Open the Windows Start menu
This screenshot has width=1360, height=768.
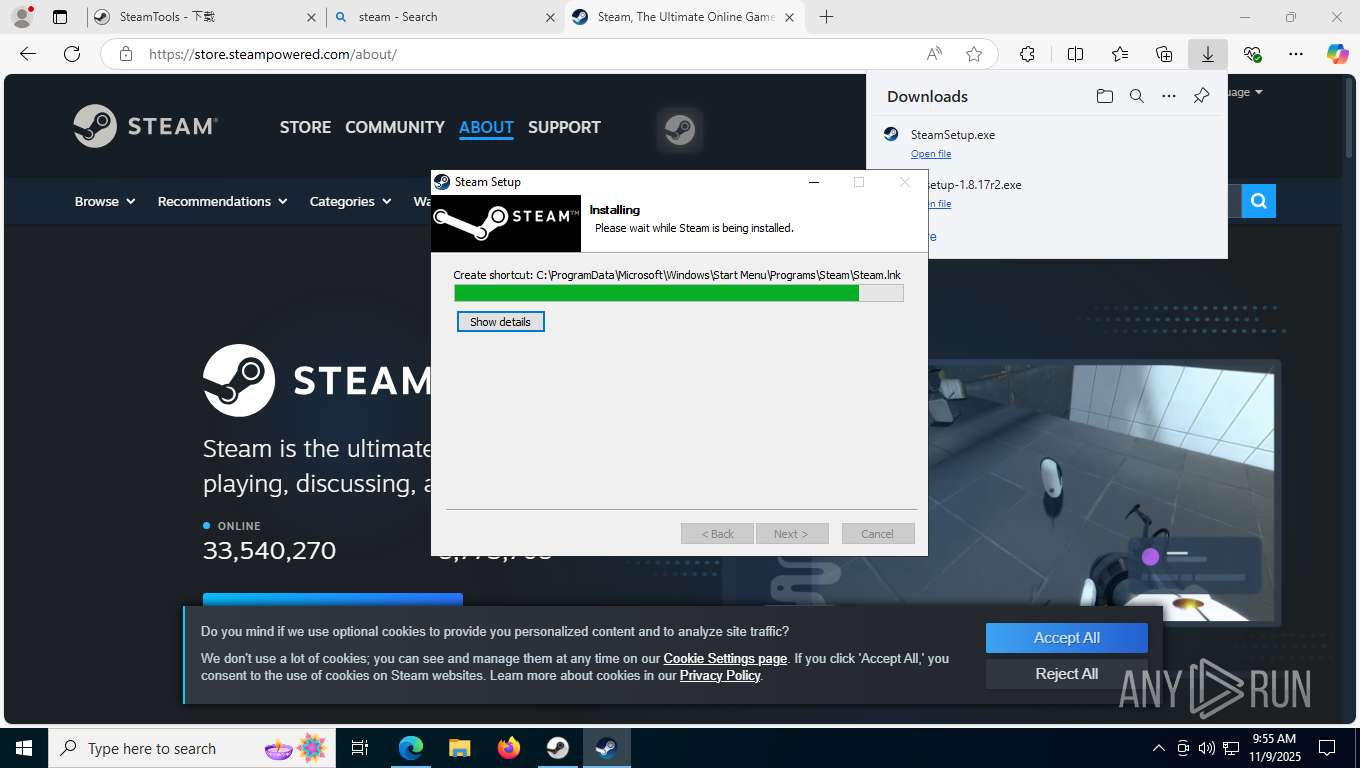[x=23, y=748]
